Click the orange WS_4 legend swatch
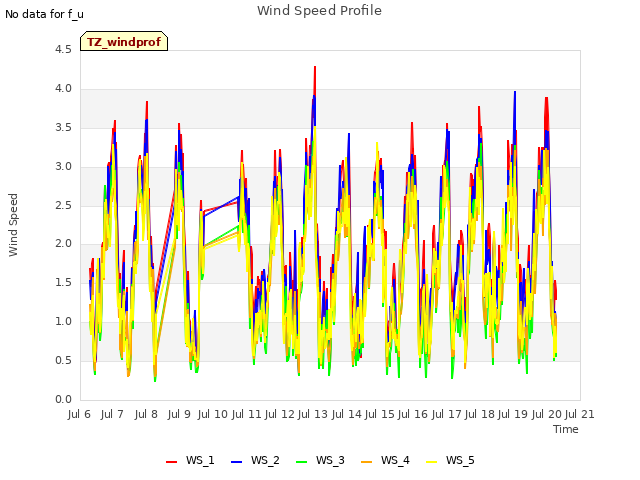 pos(367,461)
